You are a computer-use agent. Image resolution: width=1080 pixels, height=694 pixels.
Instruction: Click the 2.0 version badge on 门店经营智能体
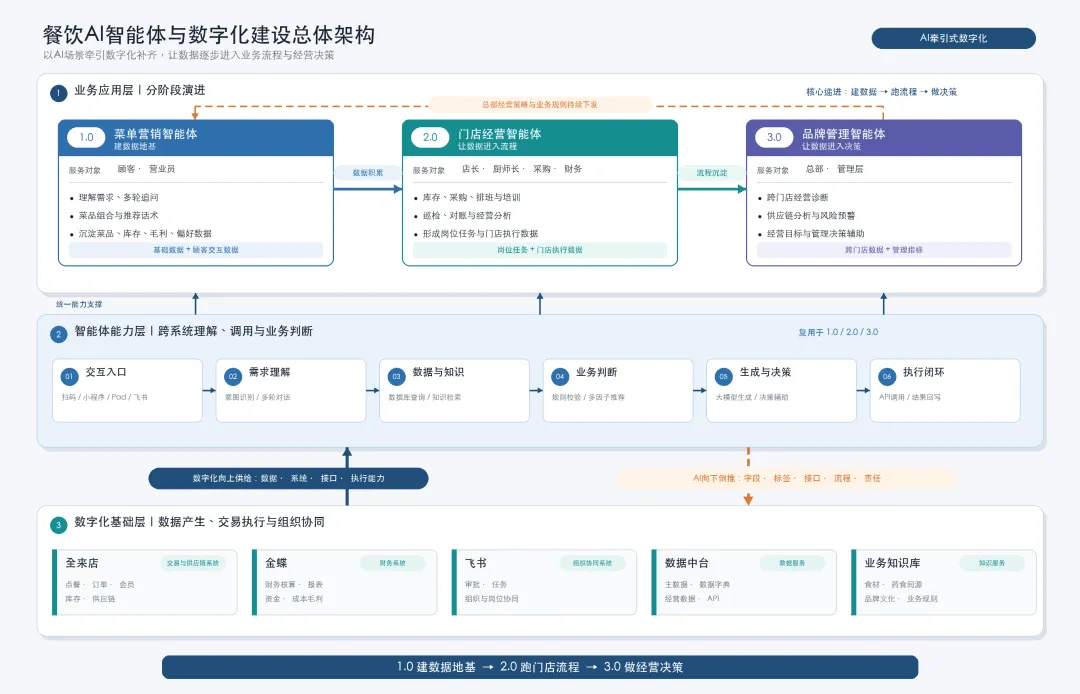point(430,137)
